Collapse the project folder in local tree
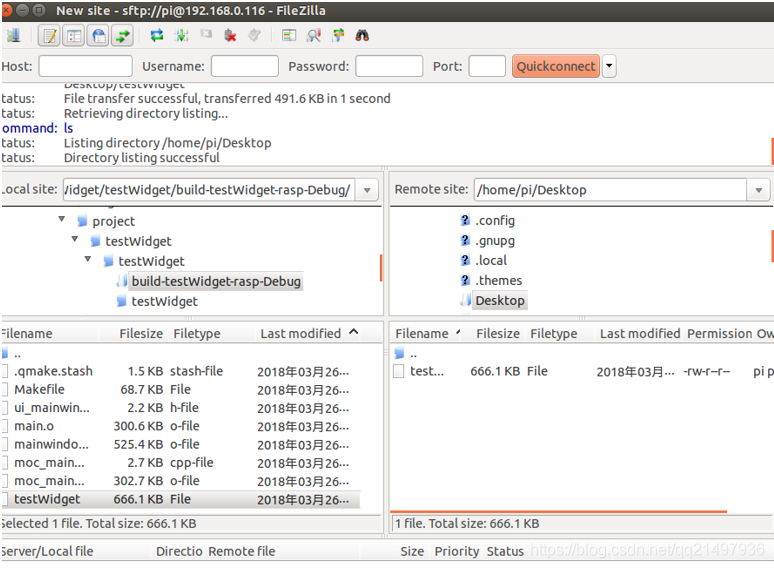Screen dimensions: 774x568 pos(62,219)
